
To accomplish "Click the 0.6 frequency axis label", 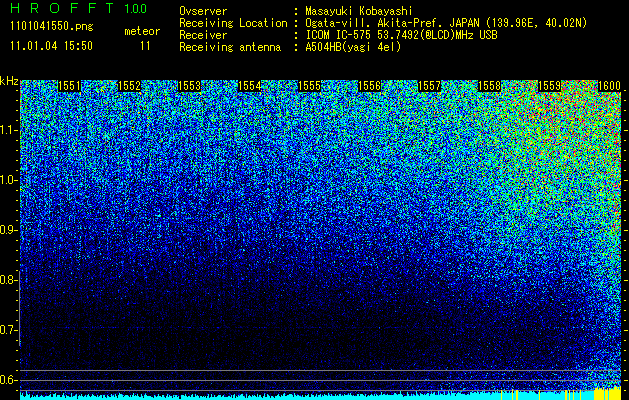I will pos(9,380).
